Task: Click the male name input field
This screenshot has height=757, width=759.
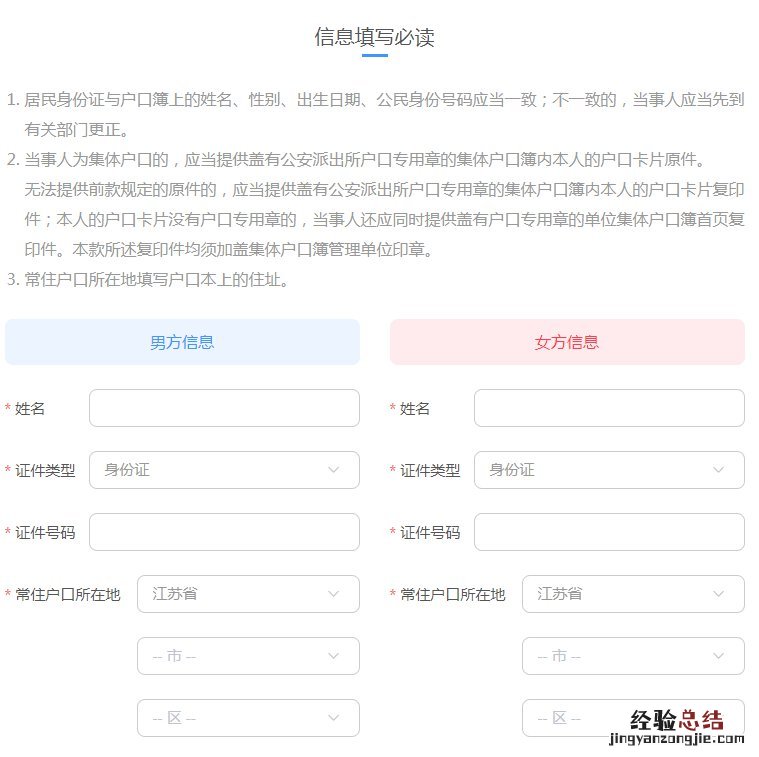Action: point(224,408)
